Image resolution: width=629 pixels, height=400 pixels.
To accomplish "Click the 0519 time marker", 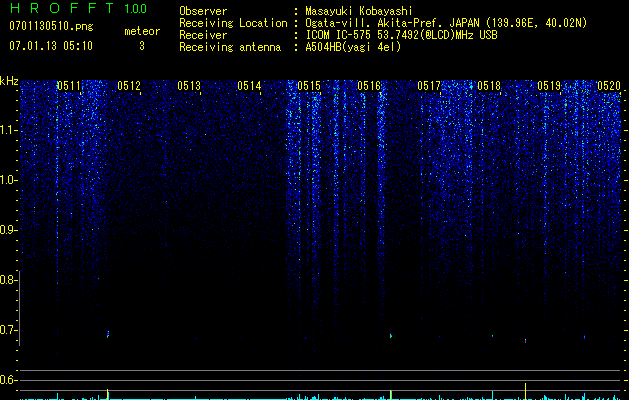I will 549,86.
